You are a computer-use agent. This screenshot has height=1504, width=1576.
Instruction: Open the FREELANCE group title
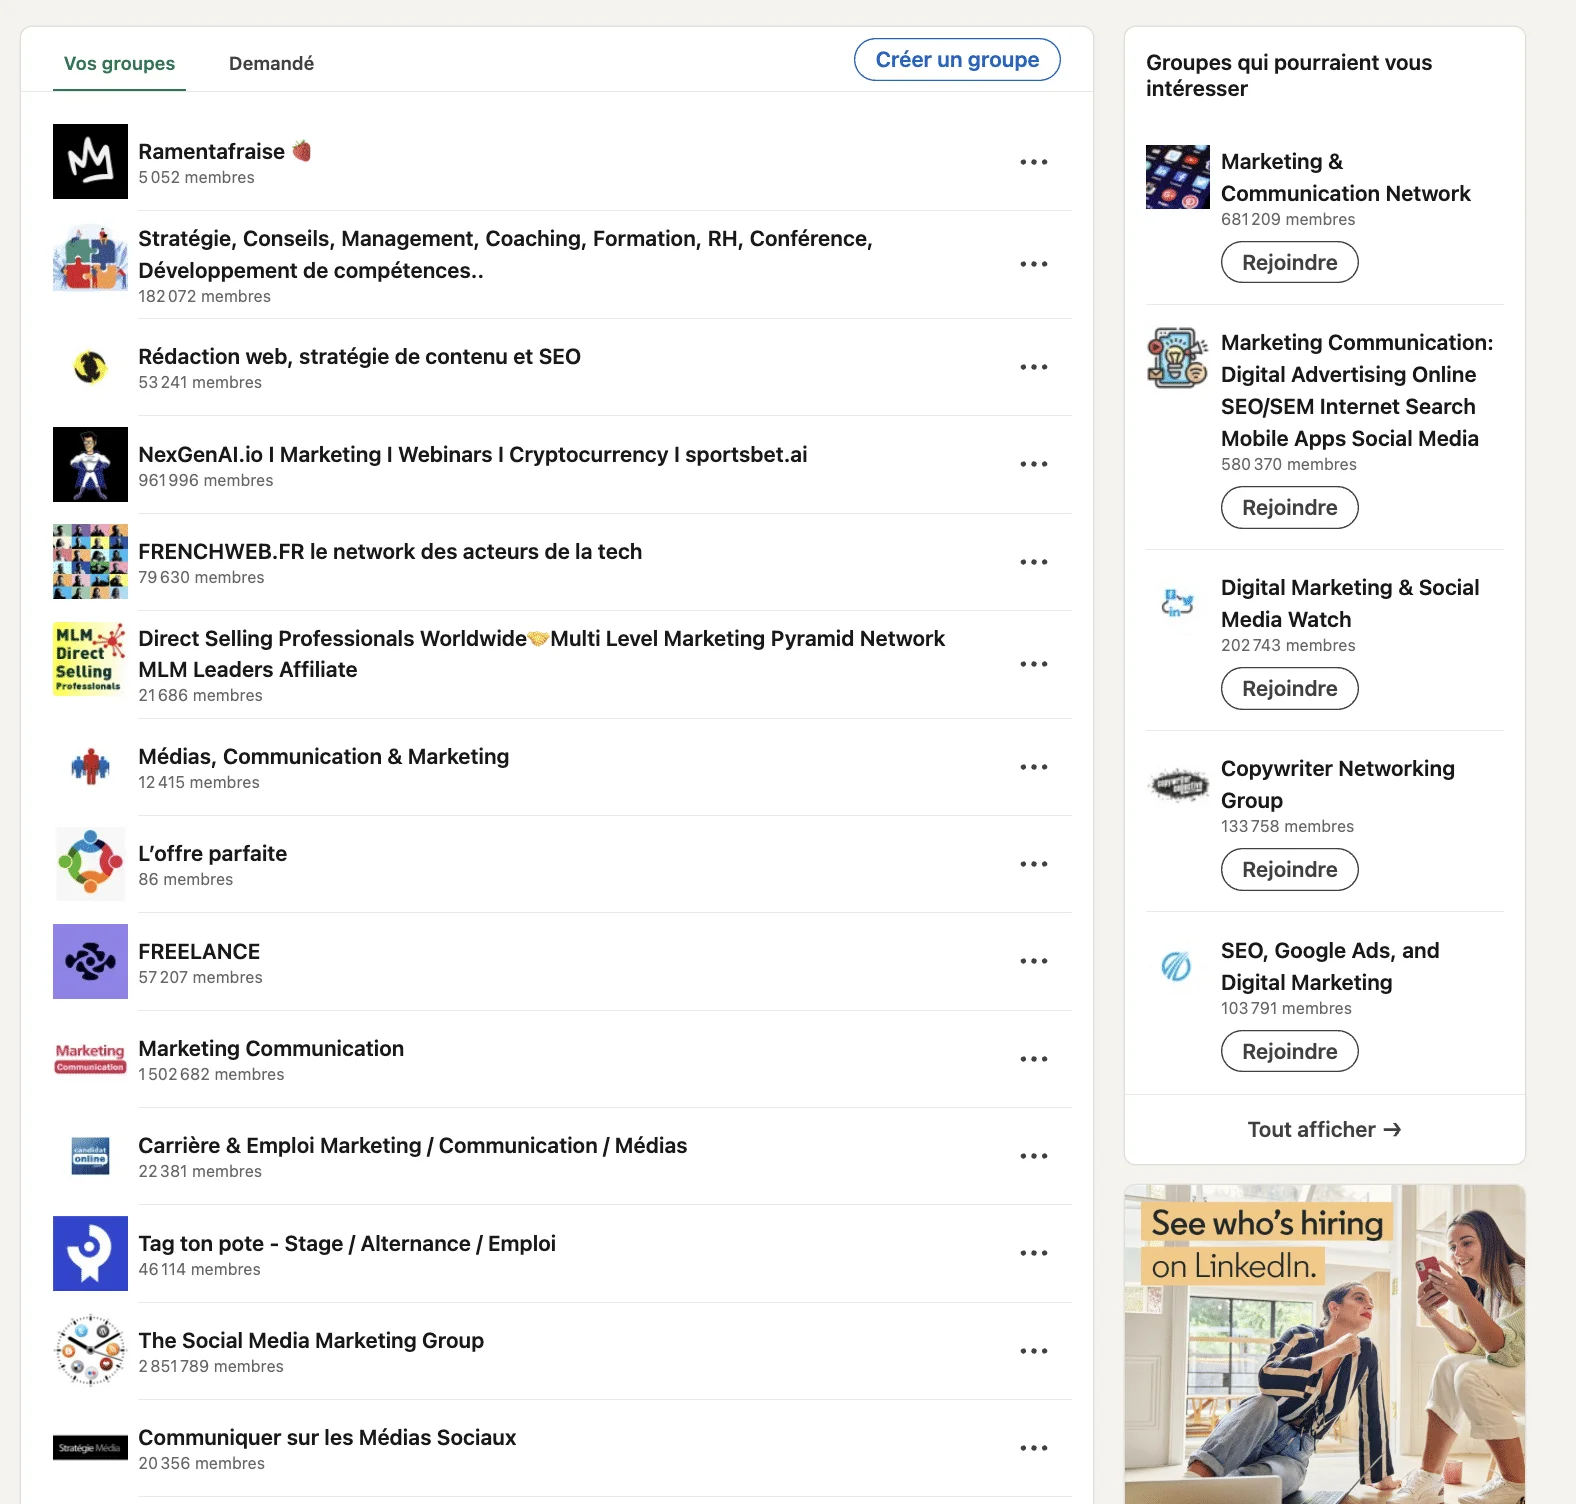(x=199, y=952)
